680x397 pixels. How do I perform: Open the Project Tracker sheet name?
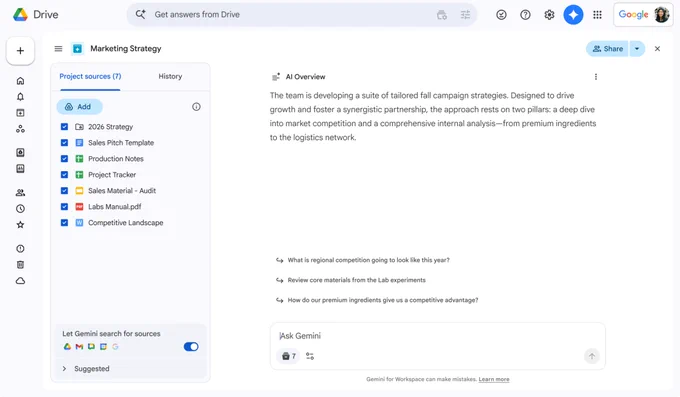[112, 175]
